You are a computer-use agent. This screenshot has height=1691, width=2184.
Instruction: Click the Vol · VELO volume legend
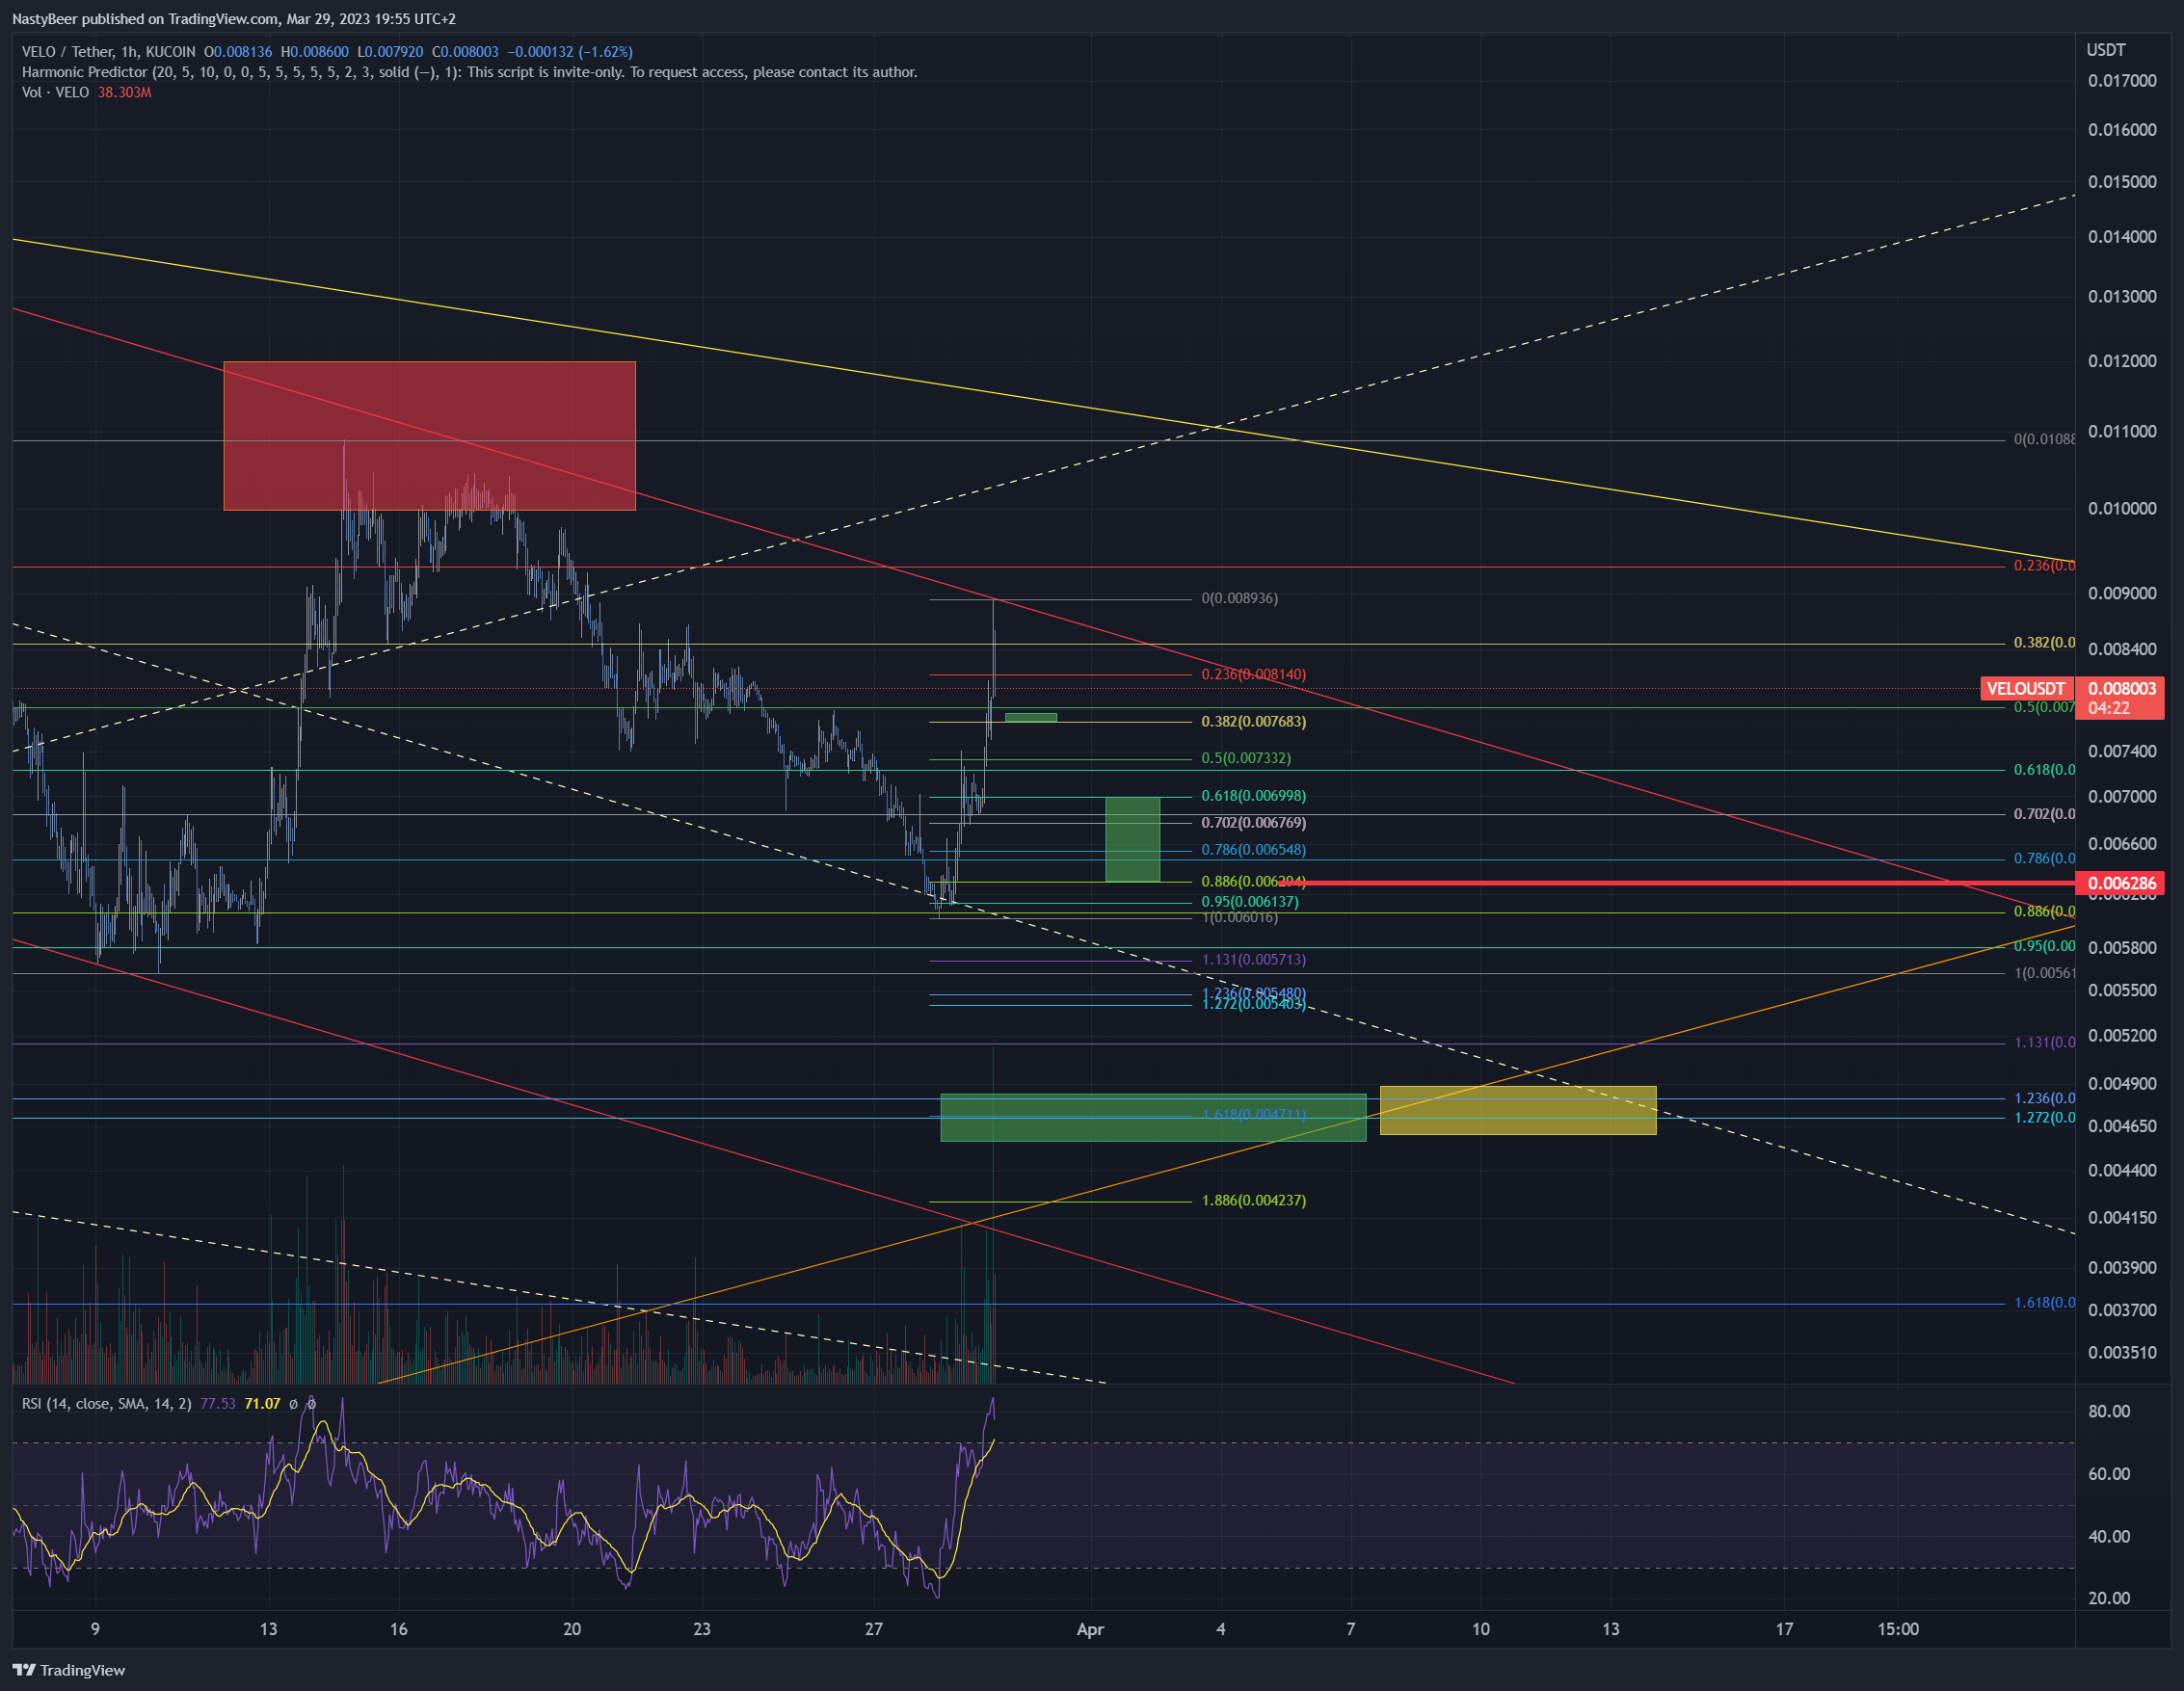(x=55, y=92)
